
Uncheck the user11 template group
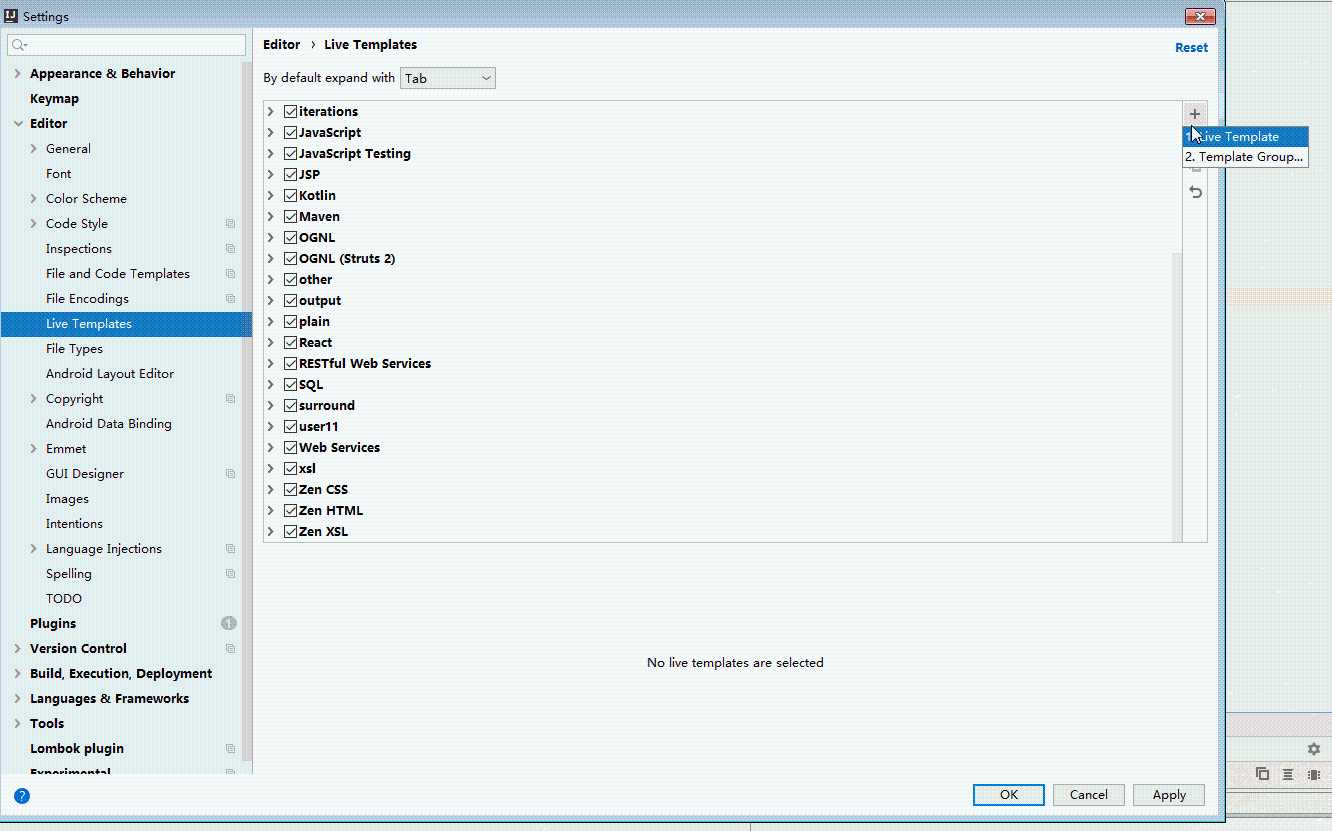coord(290,426)
